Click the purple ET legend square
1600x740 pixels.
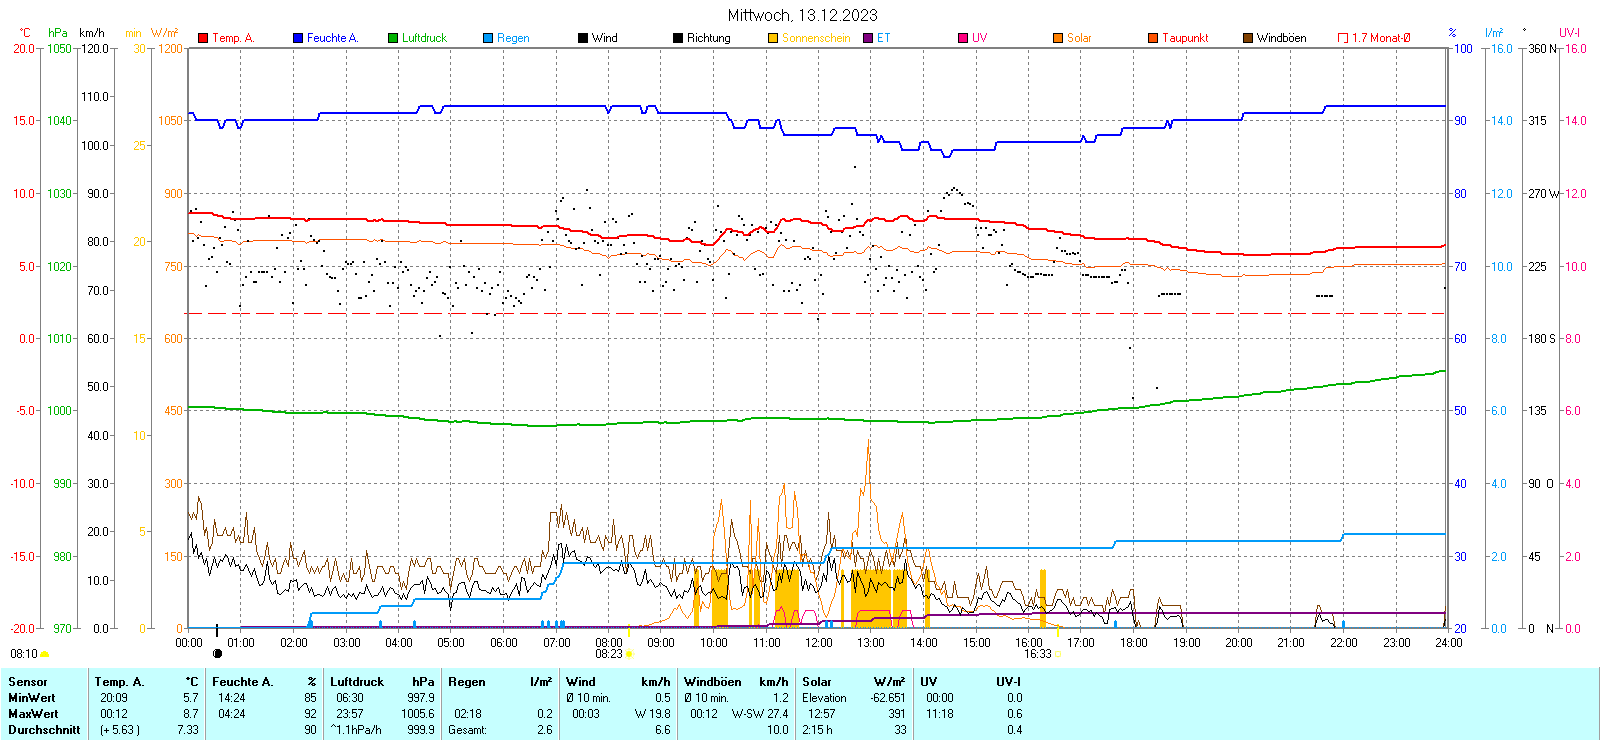868,38
